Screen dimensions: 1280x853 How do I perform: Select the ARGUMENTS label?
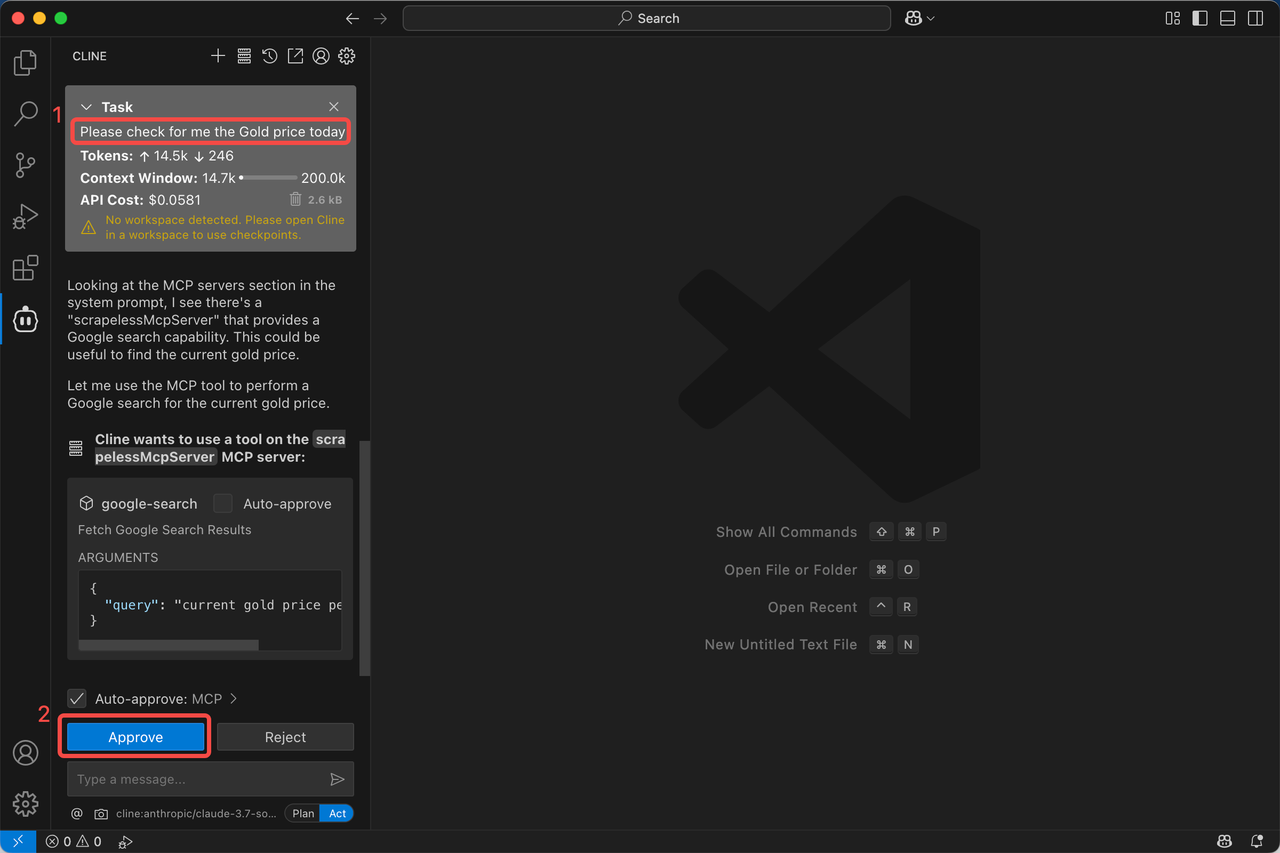coord(118,558)
